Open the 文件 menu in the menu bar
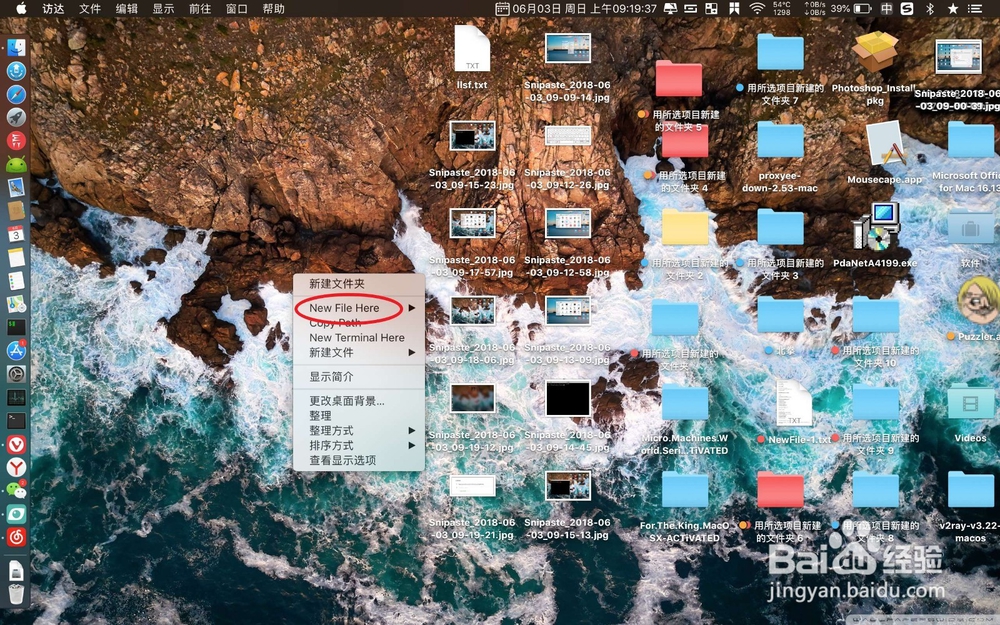The height and width of the screenshot is (625, 1000). pyautogui.click(x=89, y=9)
